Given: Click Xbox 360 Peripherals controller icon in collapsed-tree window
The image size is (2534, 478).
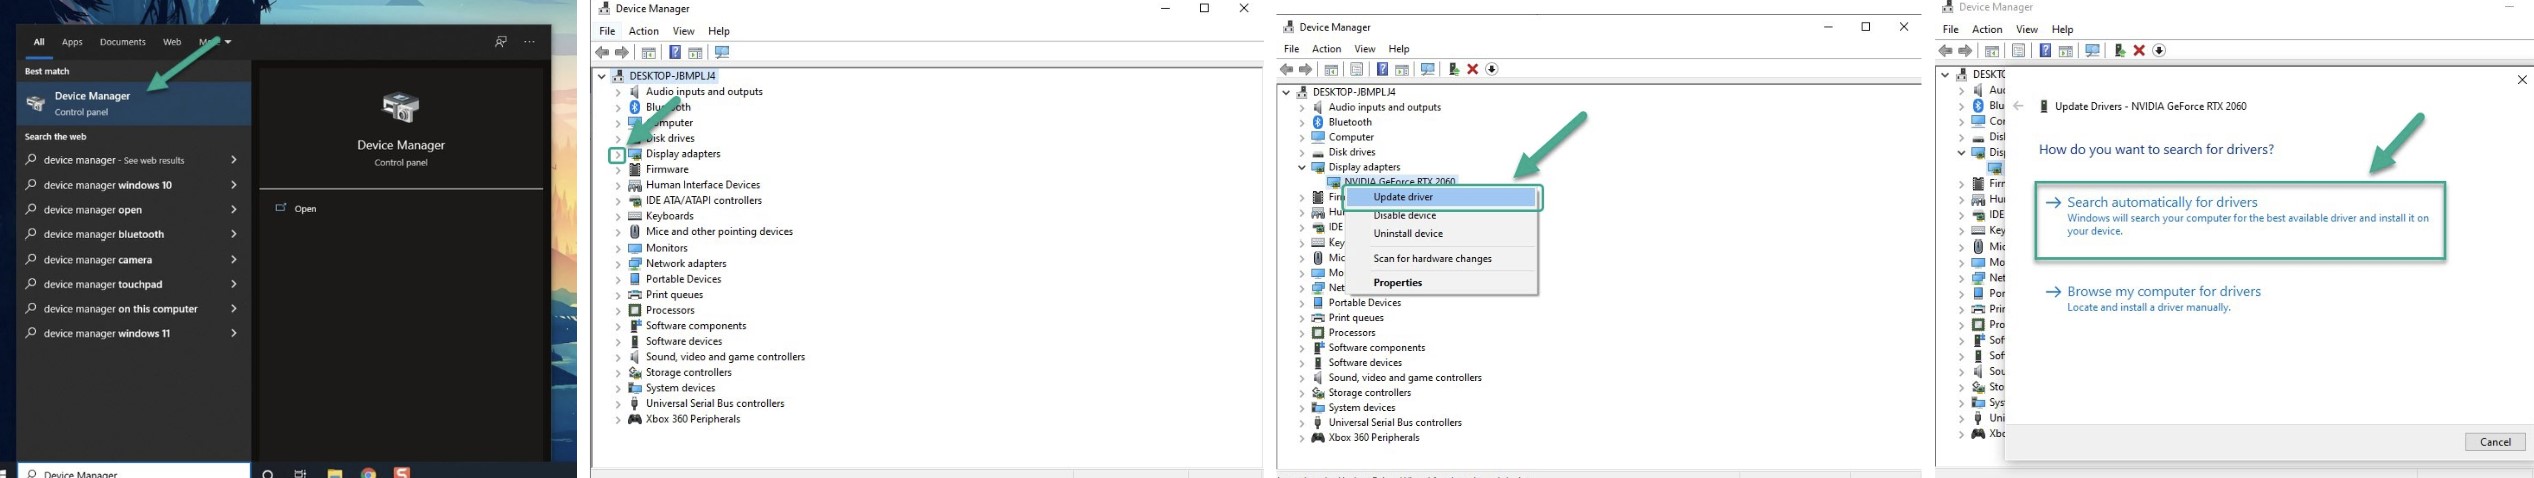Looking at the screenshot, I should (x=634, y=420).
